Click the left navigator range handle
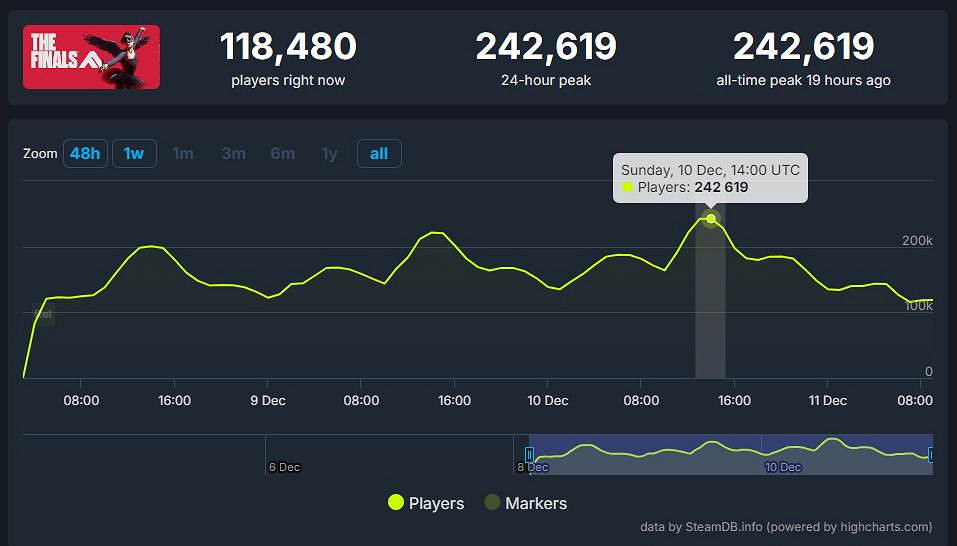This screenshot has height=546, width=957. [x=530, y=455]
